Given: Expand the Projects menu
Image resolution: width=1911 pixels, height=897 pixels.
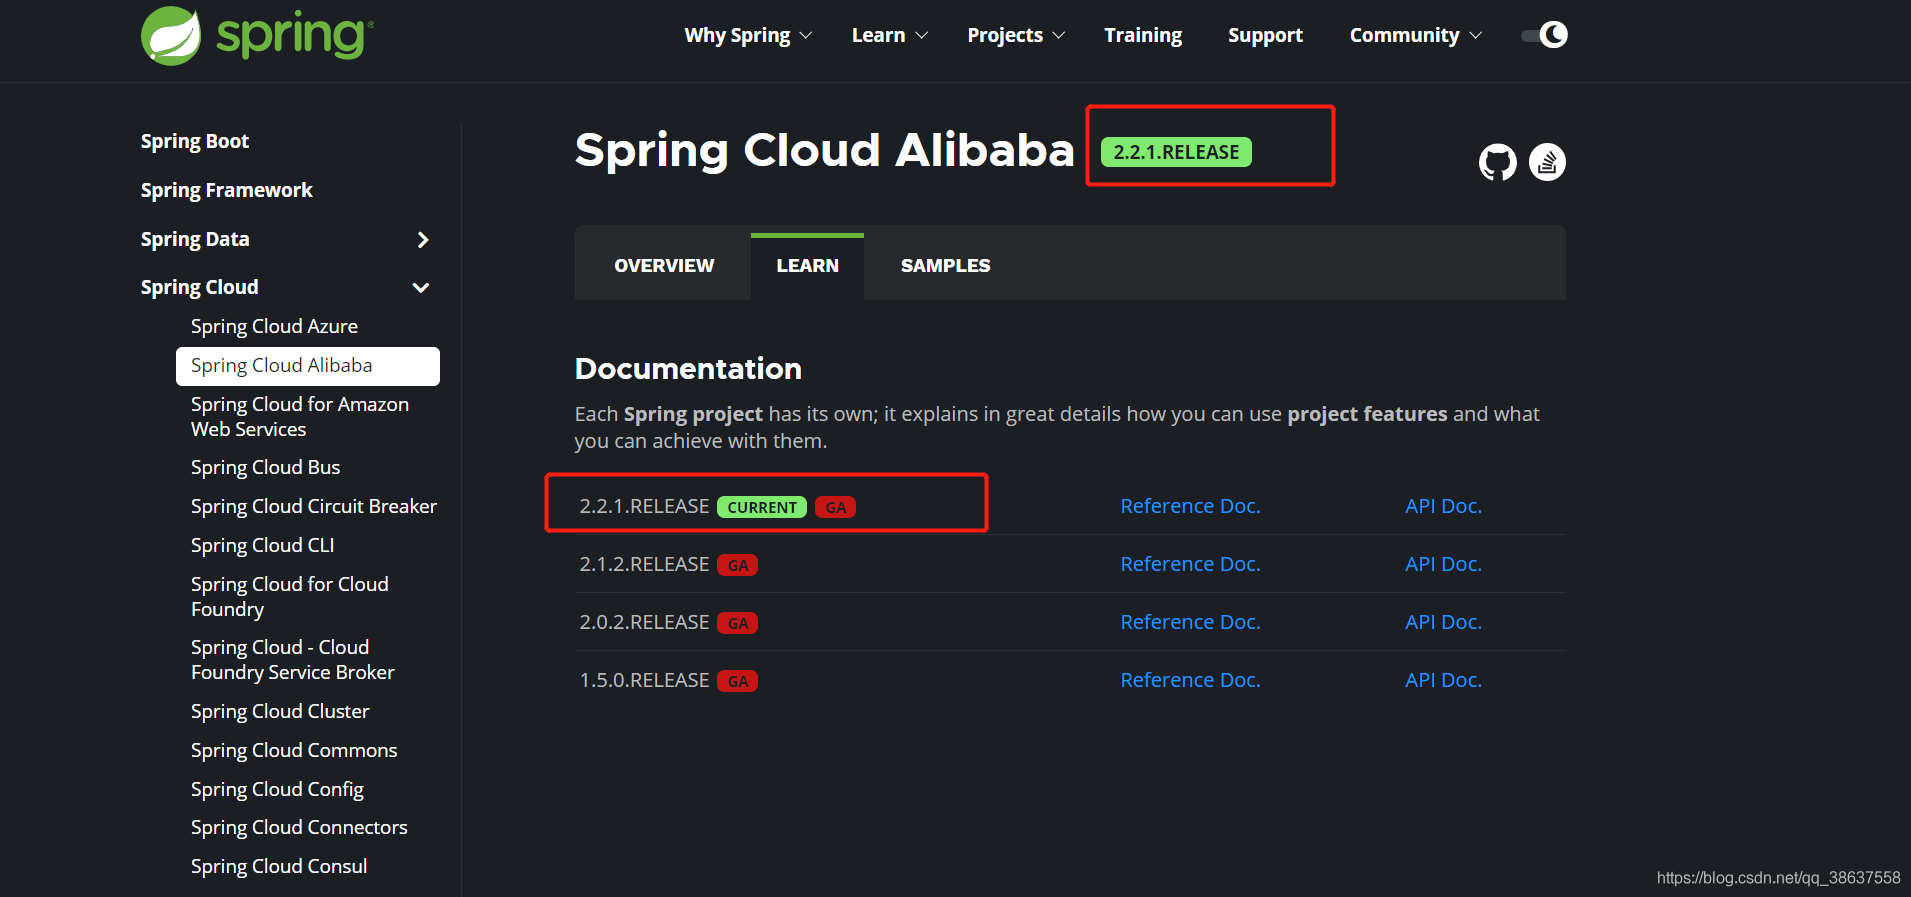Looking at the screenshot, I should tap(1016, 35).
